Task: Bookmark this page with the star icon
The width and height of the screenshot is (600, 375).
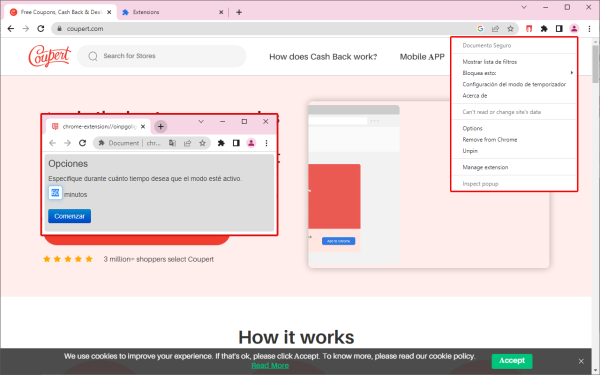Action: pos(510,29)
